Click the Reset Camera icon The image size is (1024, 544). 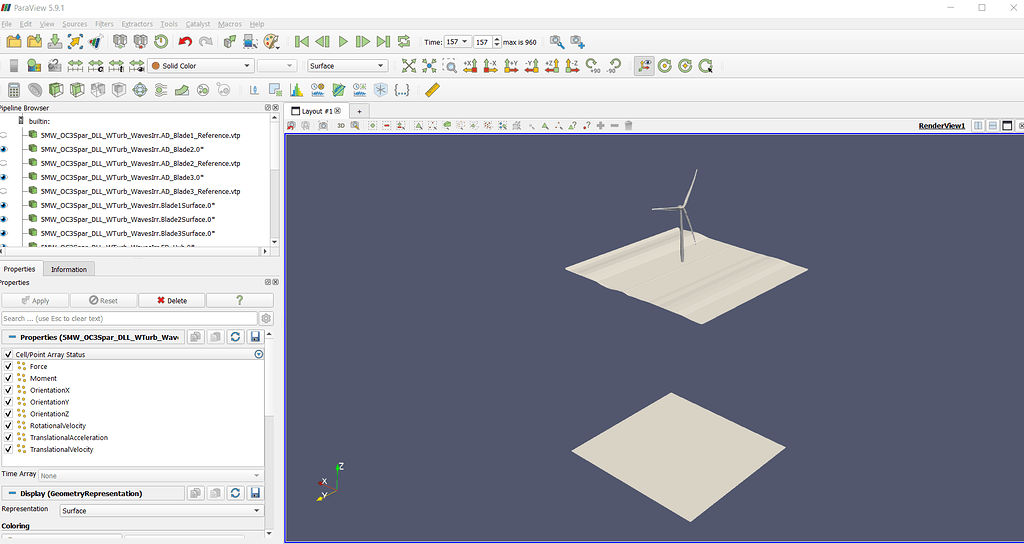pyautogui.click(x=408, y=66)
